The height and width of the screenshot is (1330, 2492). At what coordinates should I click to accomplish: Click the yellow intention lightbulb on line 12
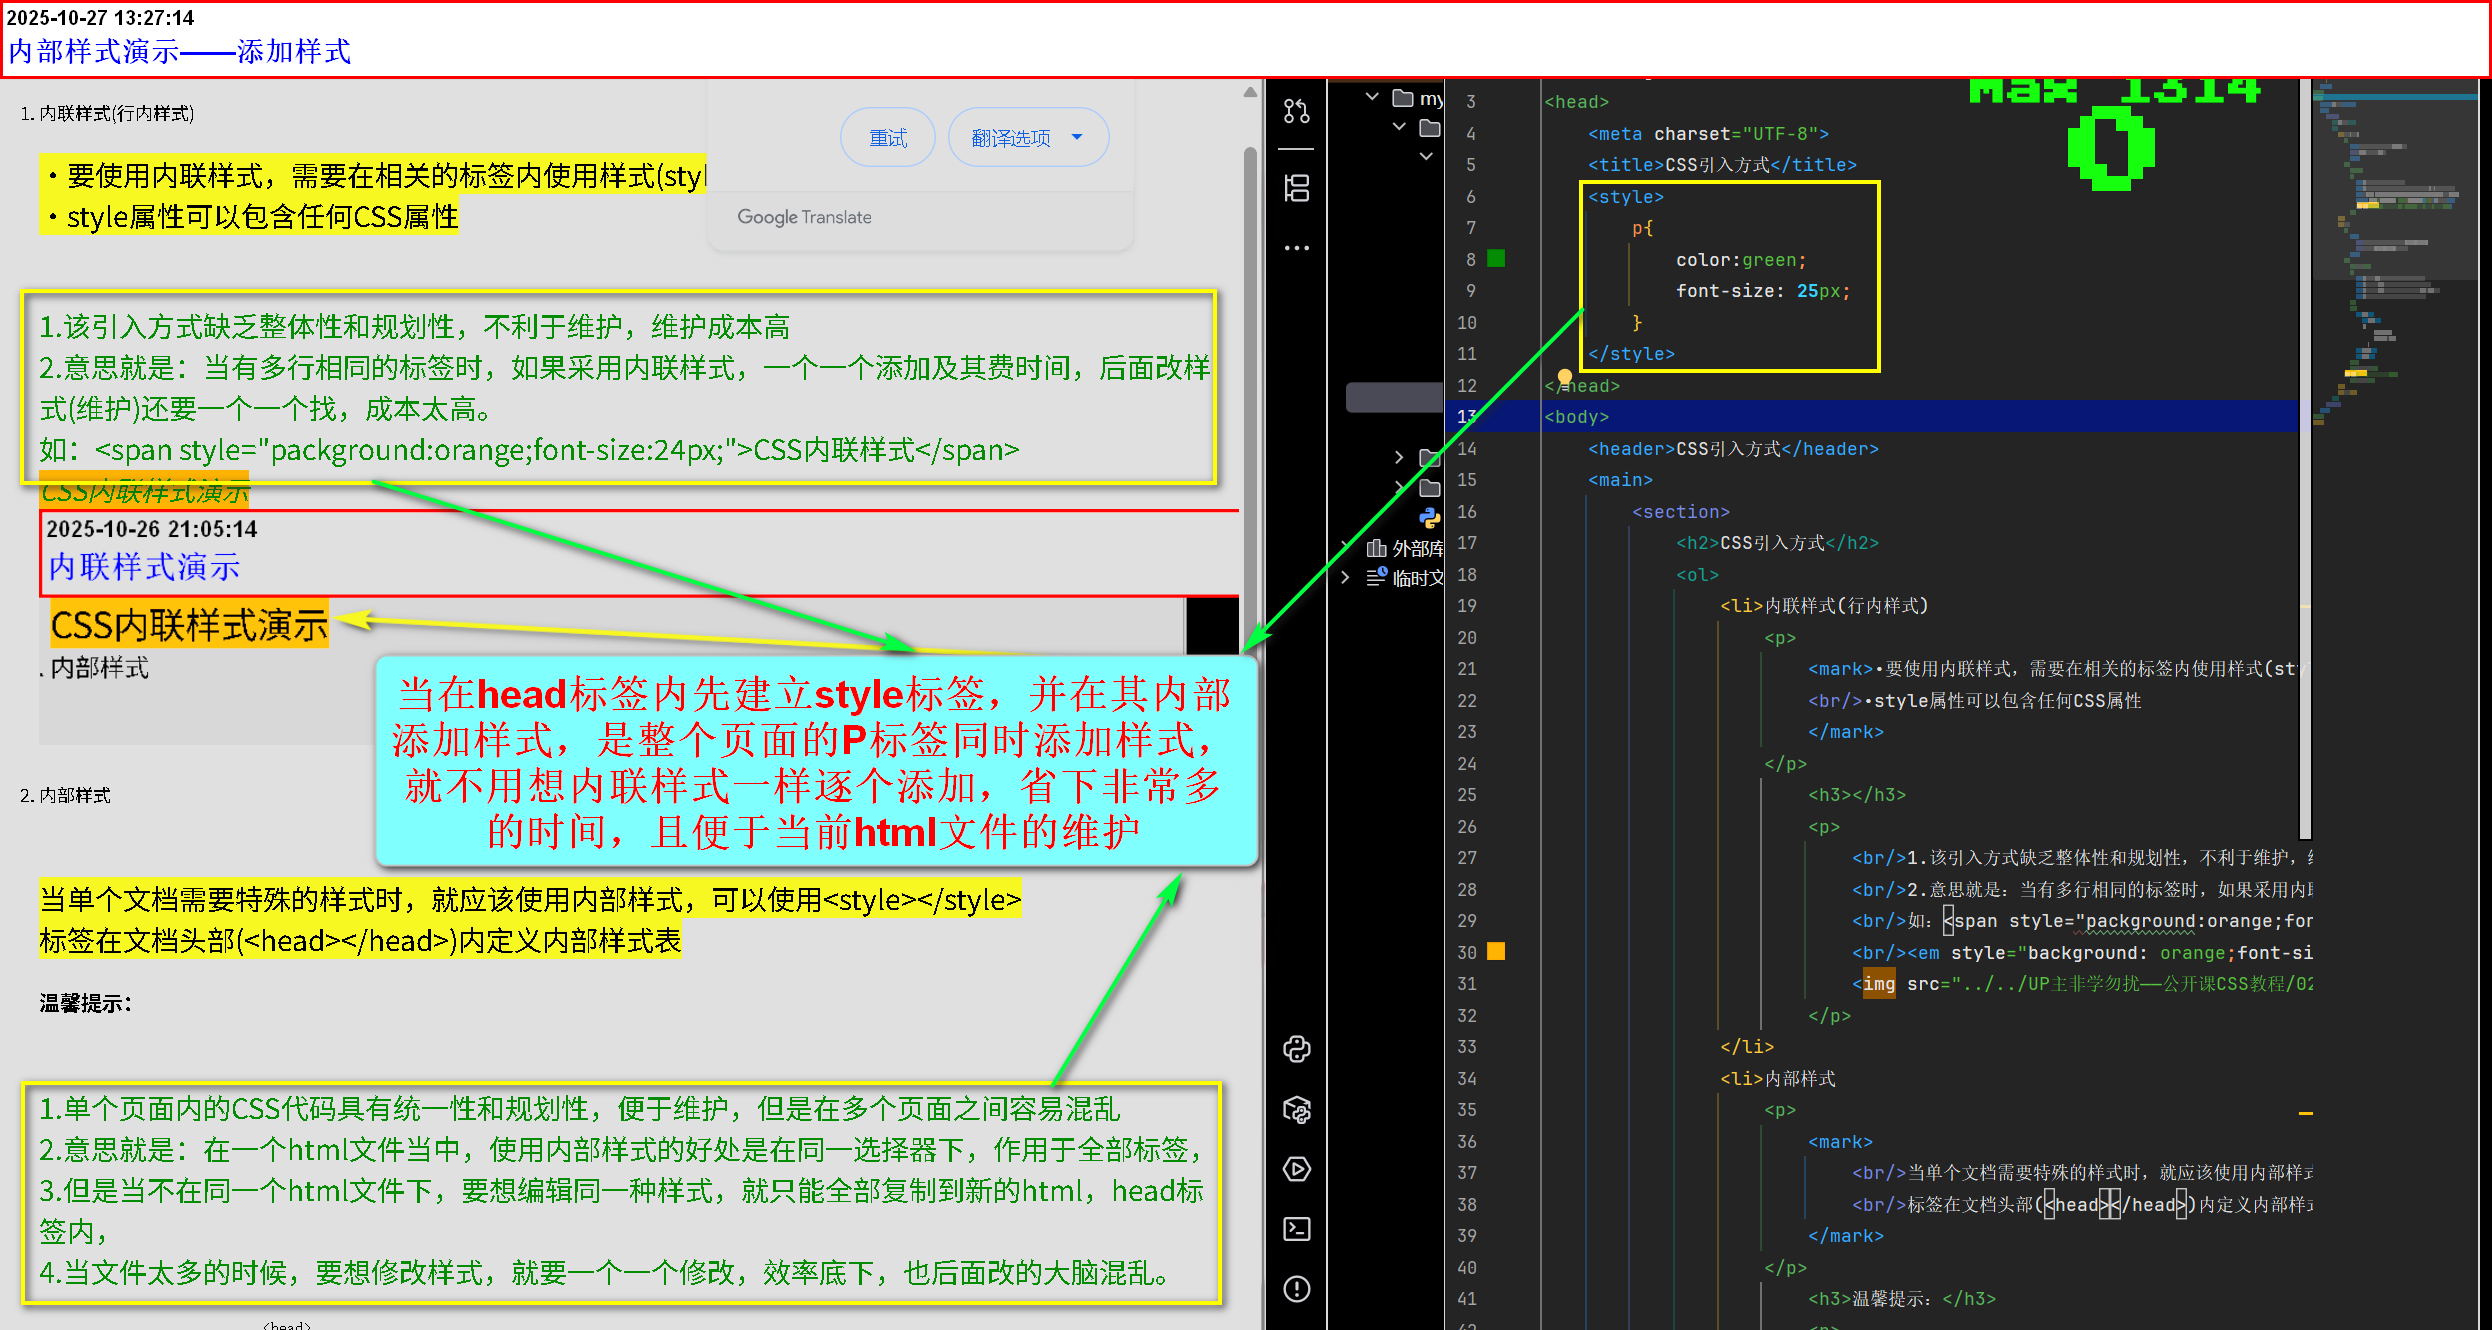click(1565, 377)
